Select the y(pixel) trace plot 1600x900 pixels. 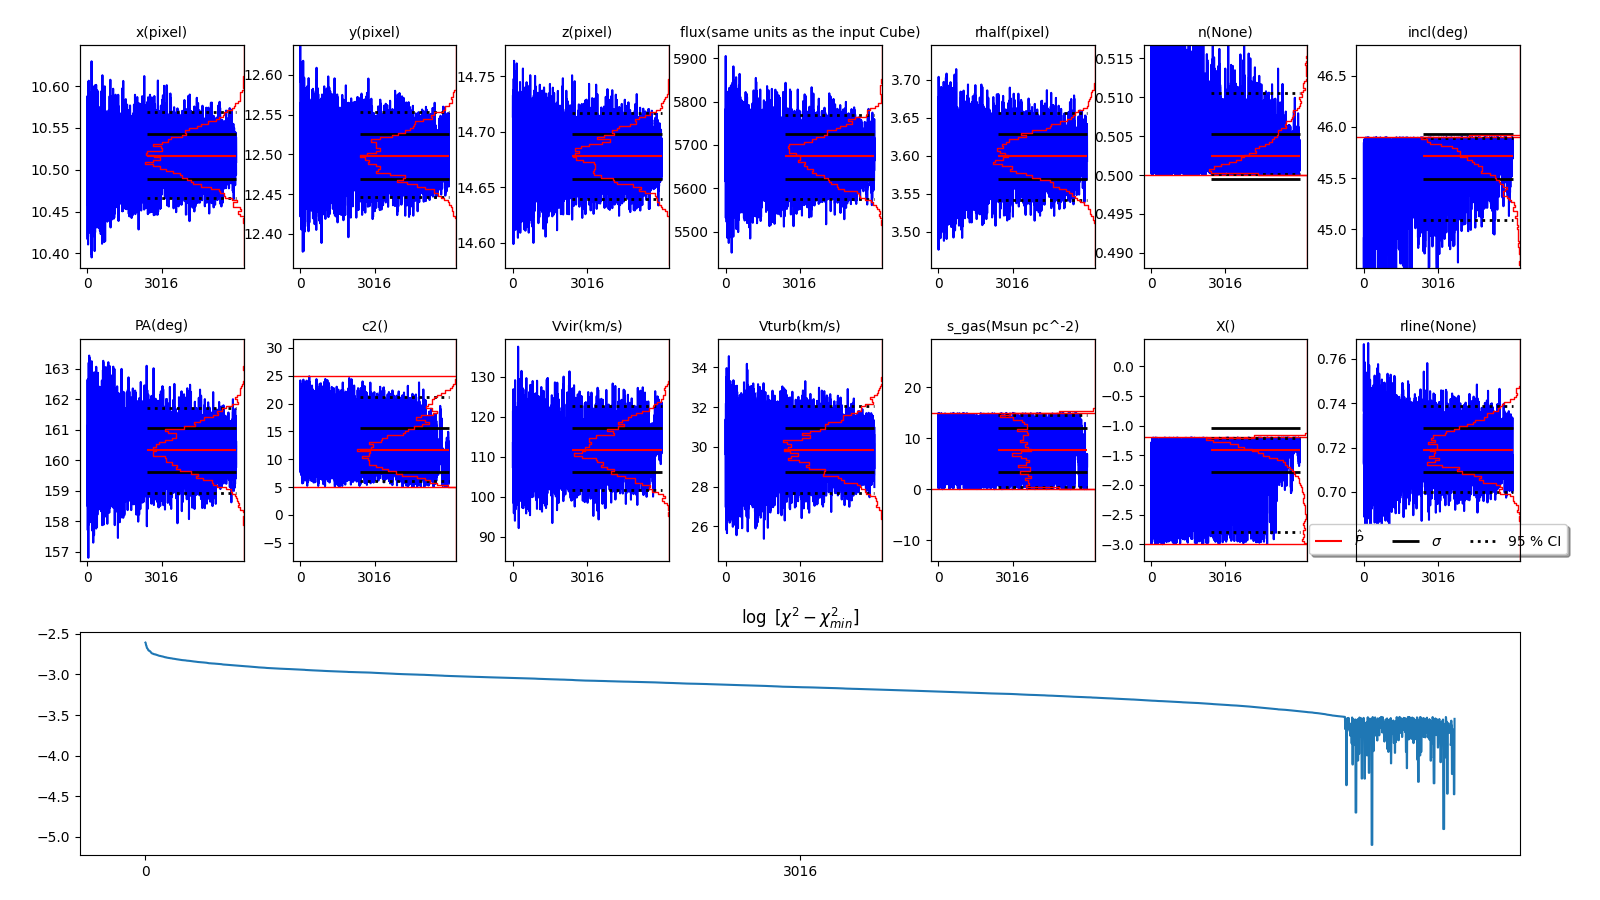tap(374, 156)
